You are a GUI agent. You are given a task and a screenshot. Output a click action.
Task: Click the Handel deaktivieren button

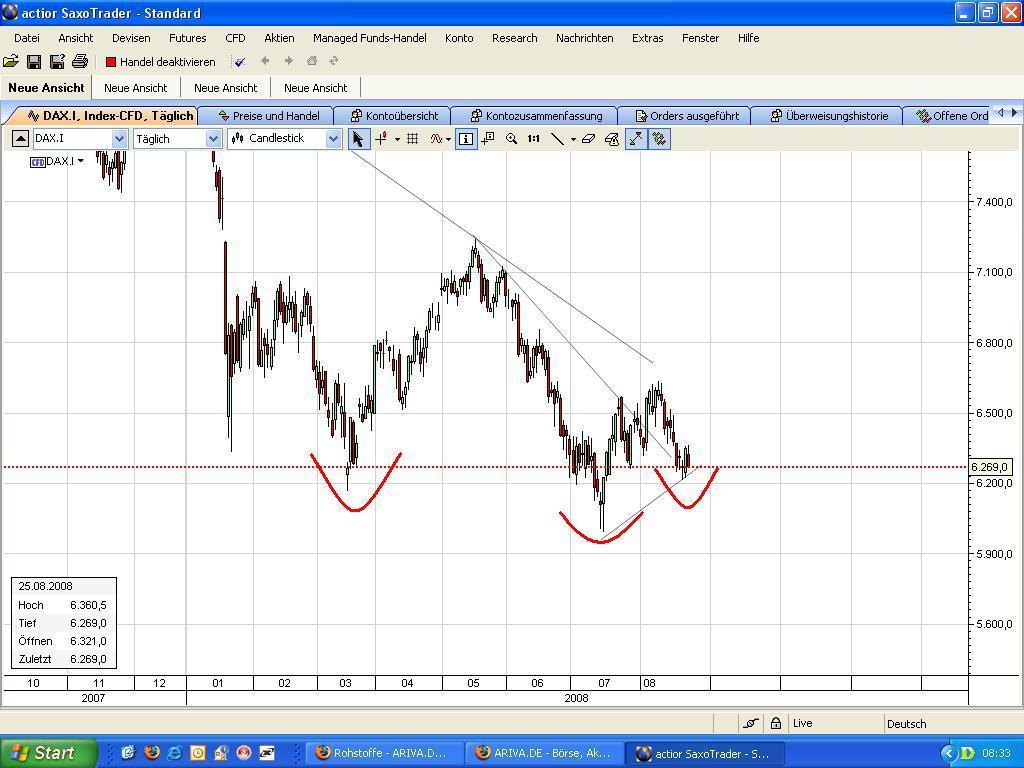pos(161,62)
